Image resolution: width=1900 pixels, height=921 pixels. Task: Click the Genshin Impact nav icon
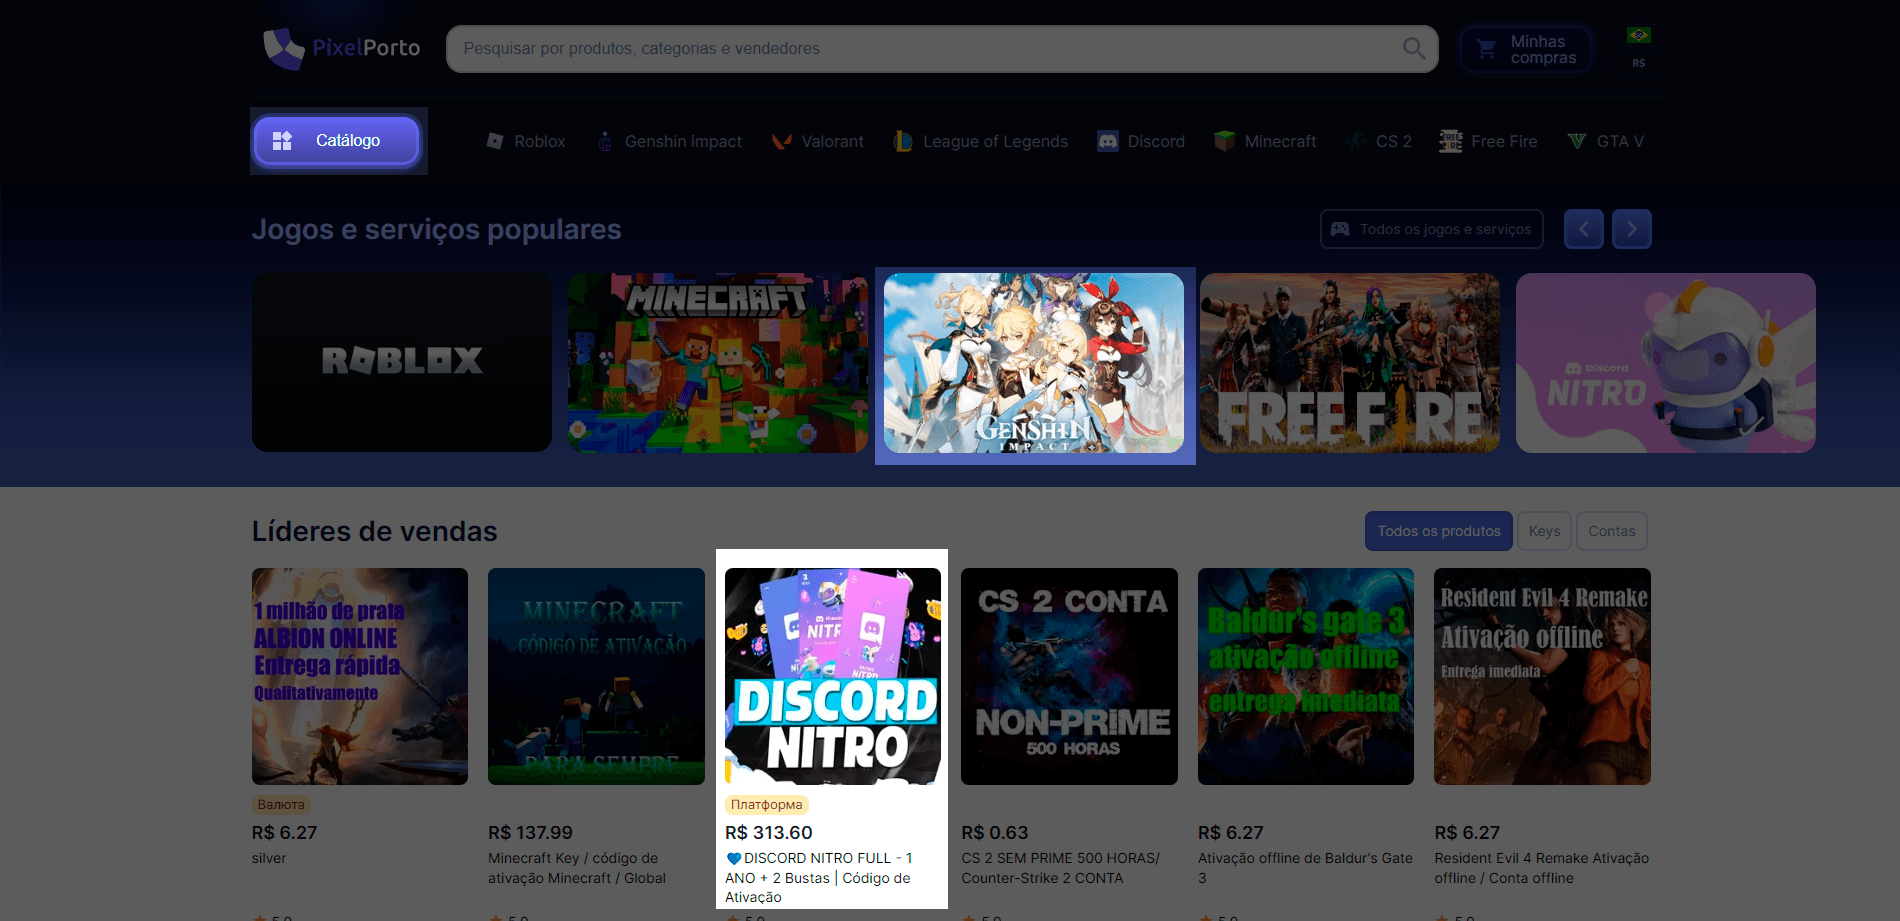click(x=605, y=142)
